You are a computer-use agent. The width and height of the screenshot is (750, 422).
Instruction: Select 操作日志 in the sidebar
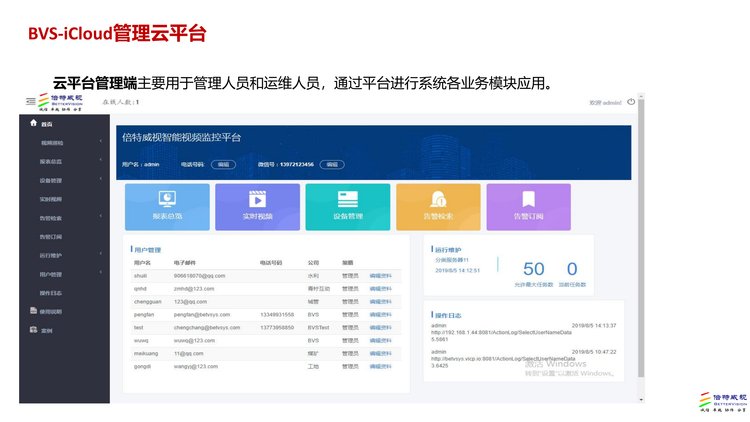(x=51, y=293)
